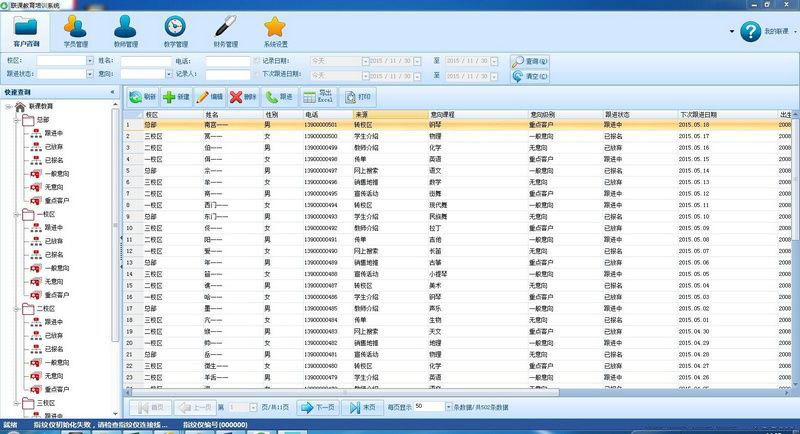Click the 查询 search button
Image resolution: width=800 pixels, height=434 pixels.
coord(530,61)
